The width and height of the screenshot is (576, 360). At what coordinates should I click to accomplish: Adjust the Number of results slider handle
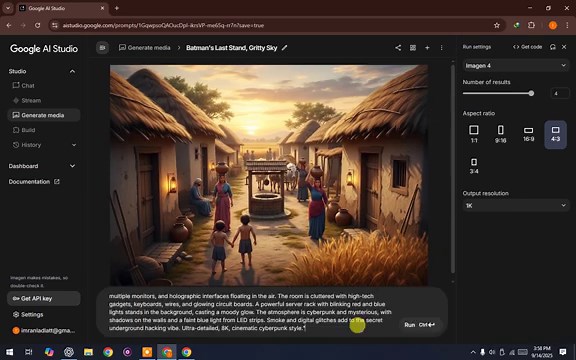tap(531, 93)
